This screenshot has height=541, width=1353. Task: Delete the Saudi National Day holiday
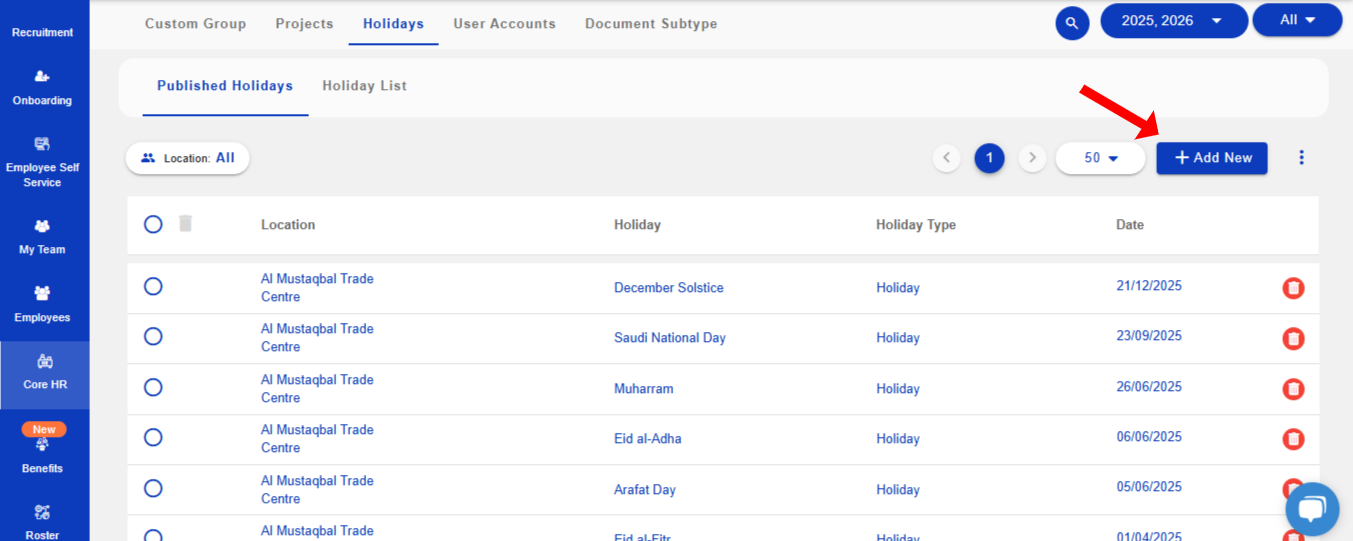(x=1293, y=338)
